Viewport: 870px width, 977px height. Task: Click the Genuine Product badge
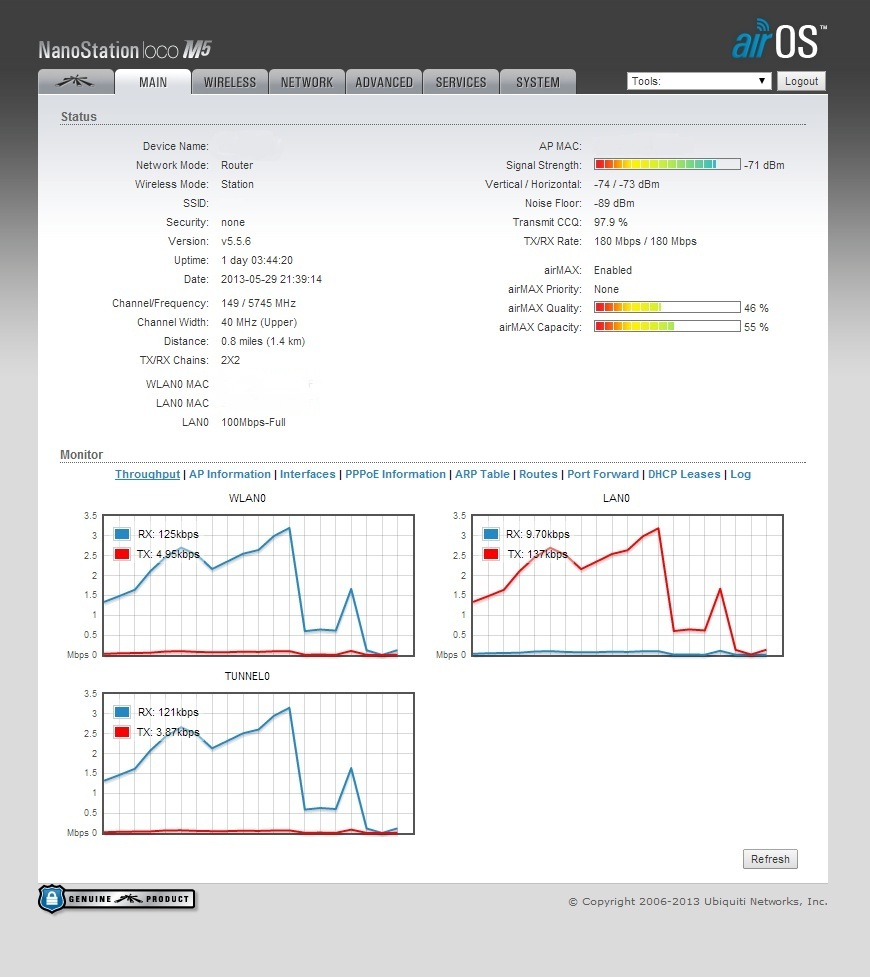click(x=117, y=898)
